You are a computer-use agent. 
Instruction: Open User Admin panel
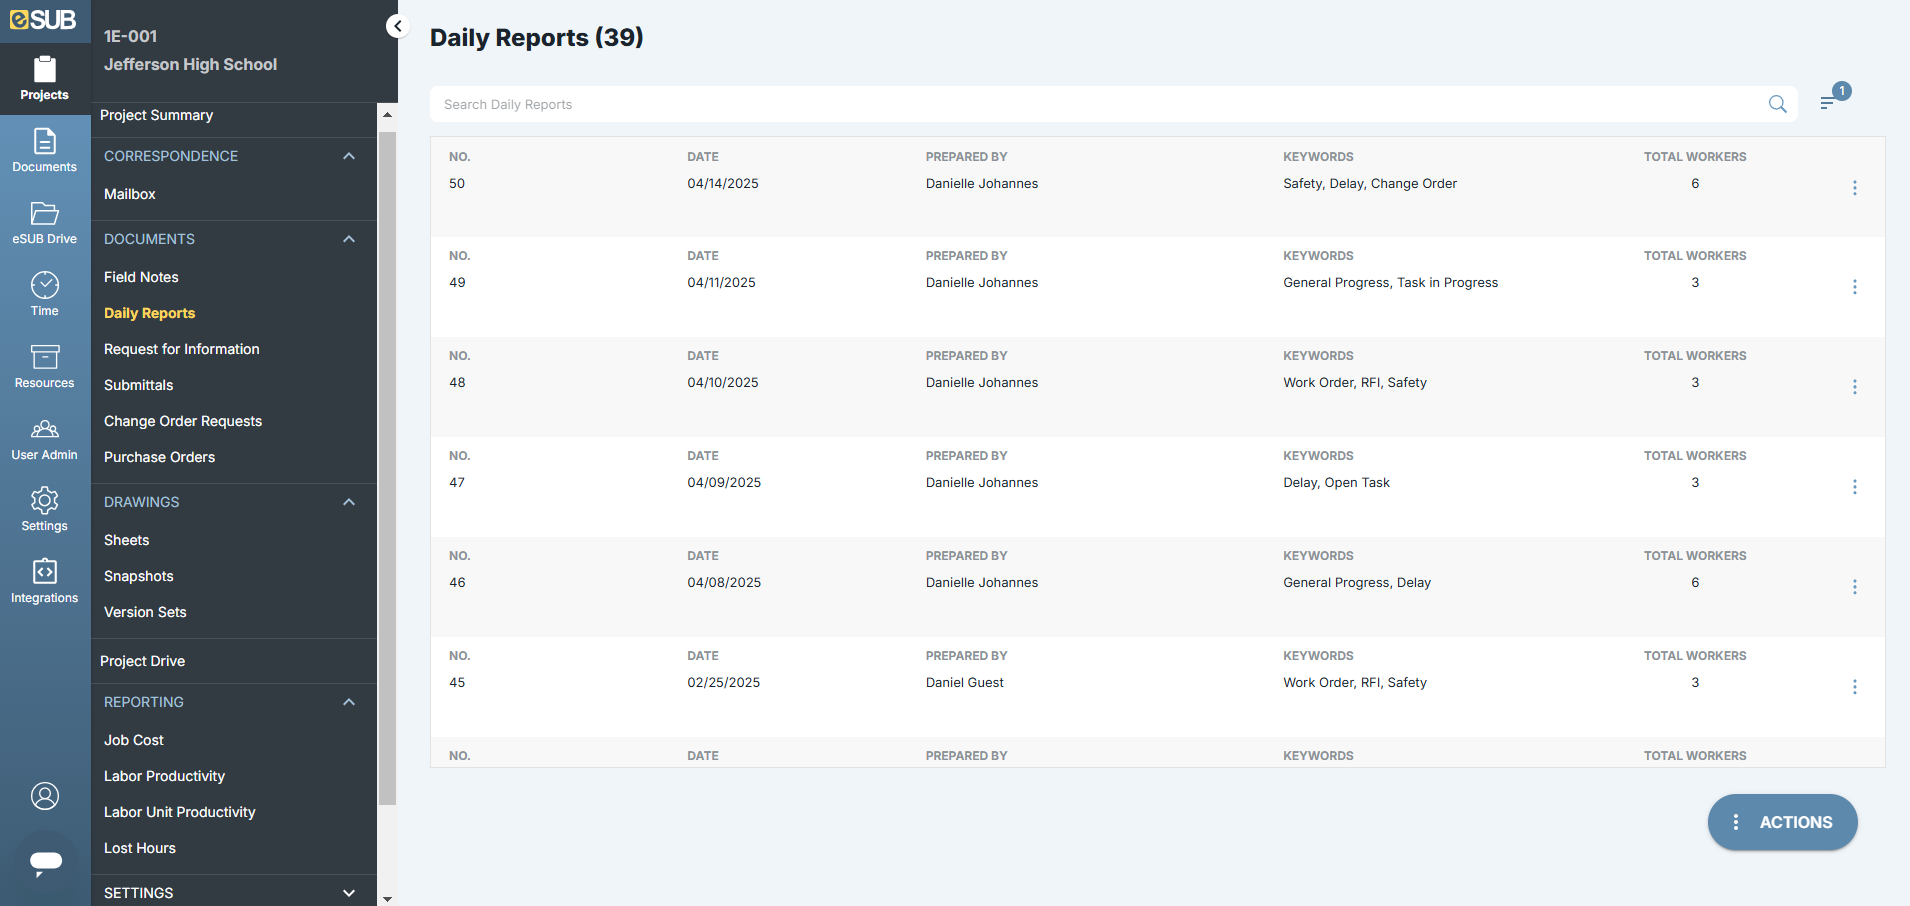click(44, 439)
